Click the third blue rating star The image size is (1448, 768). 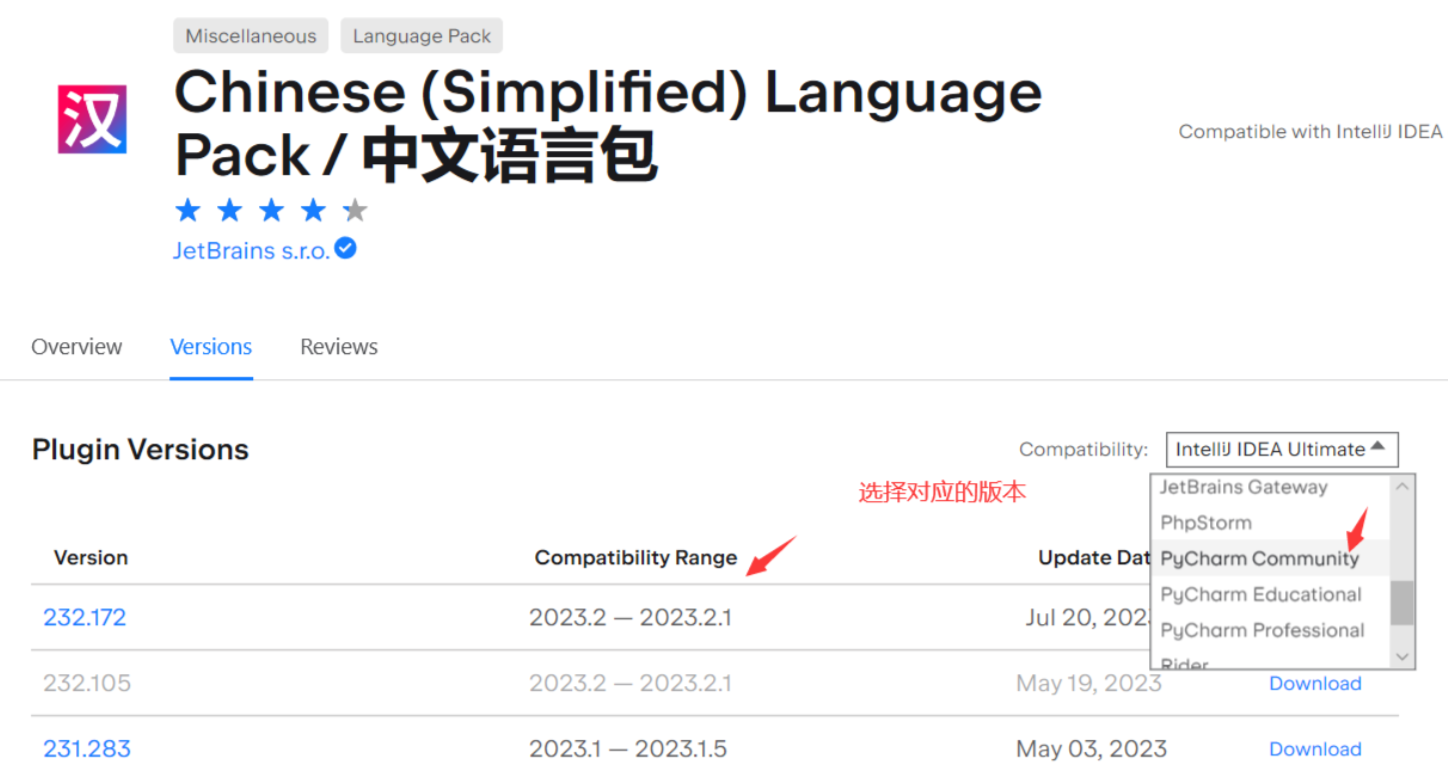tap(272, 210)
